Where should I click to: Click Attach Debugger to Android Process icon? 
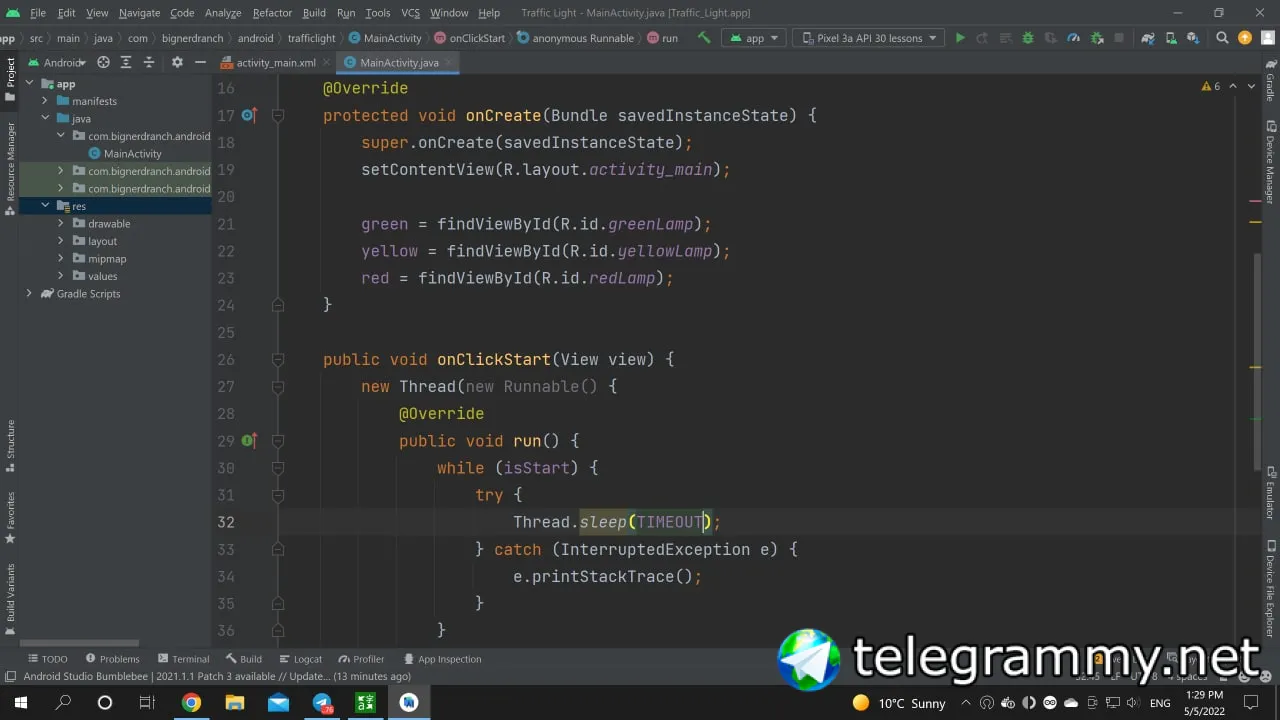(x=1097, y=38)
